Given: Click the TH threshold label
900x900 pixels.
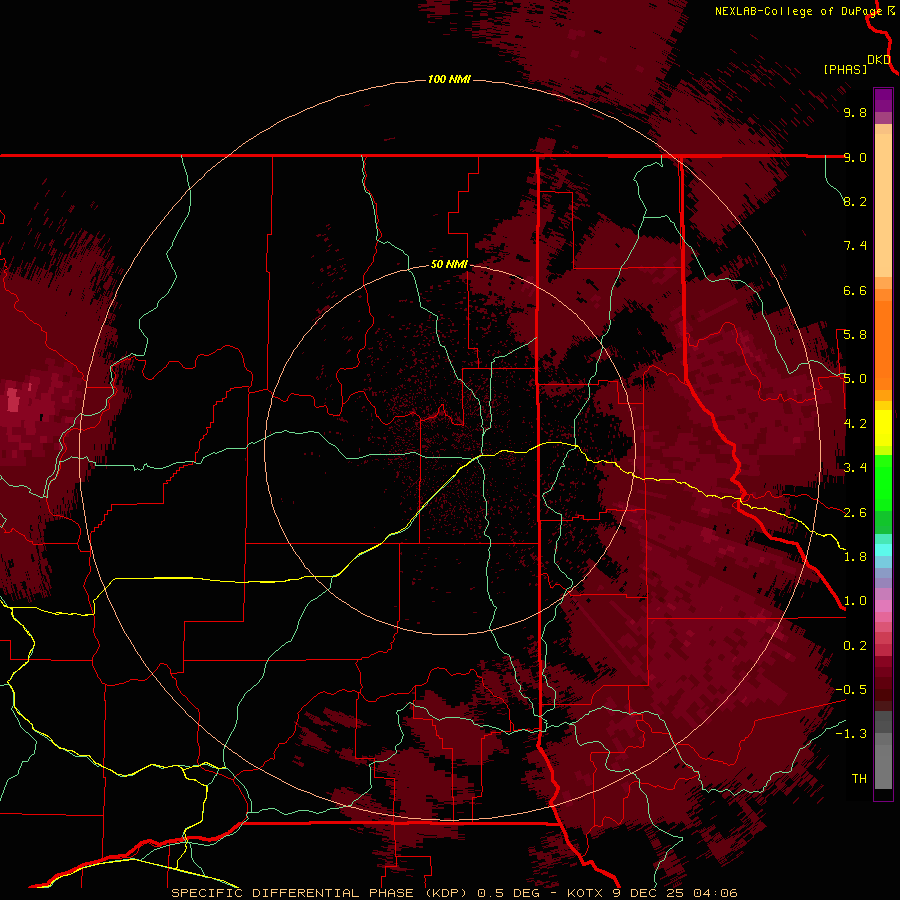Looking at the screenshot, I should (x=859, y=779).
